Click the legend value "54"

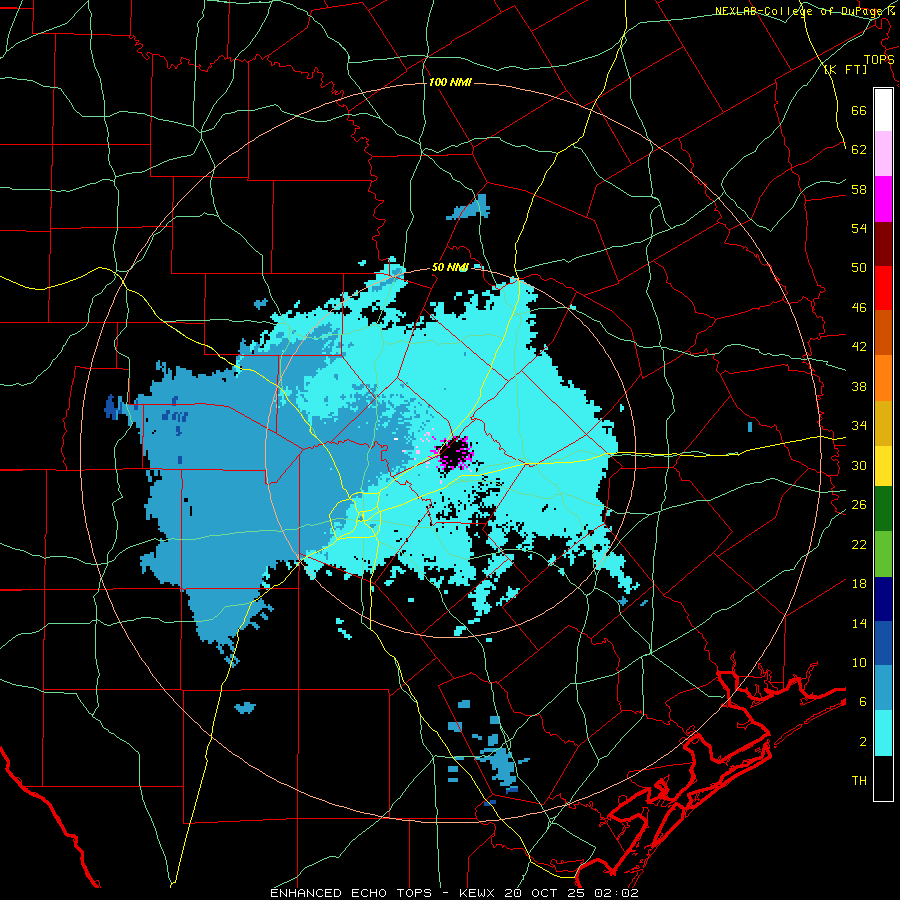[859, 228]
